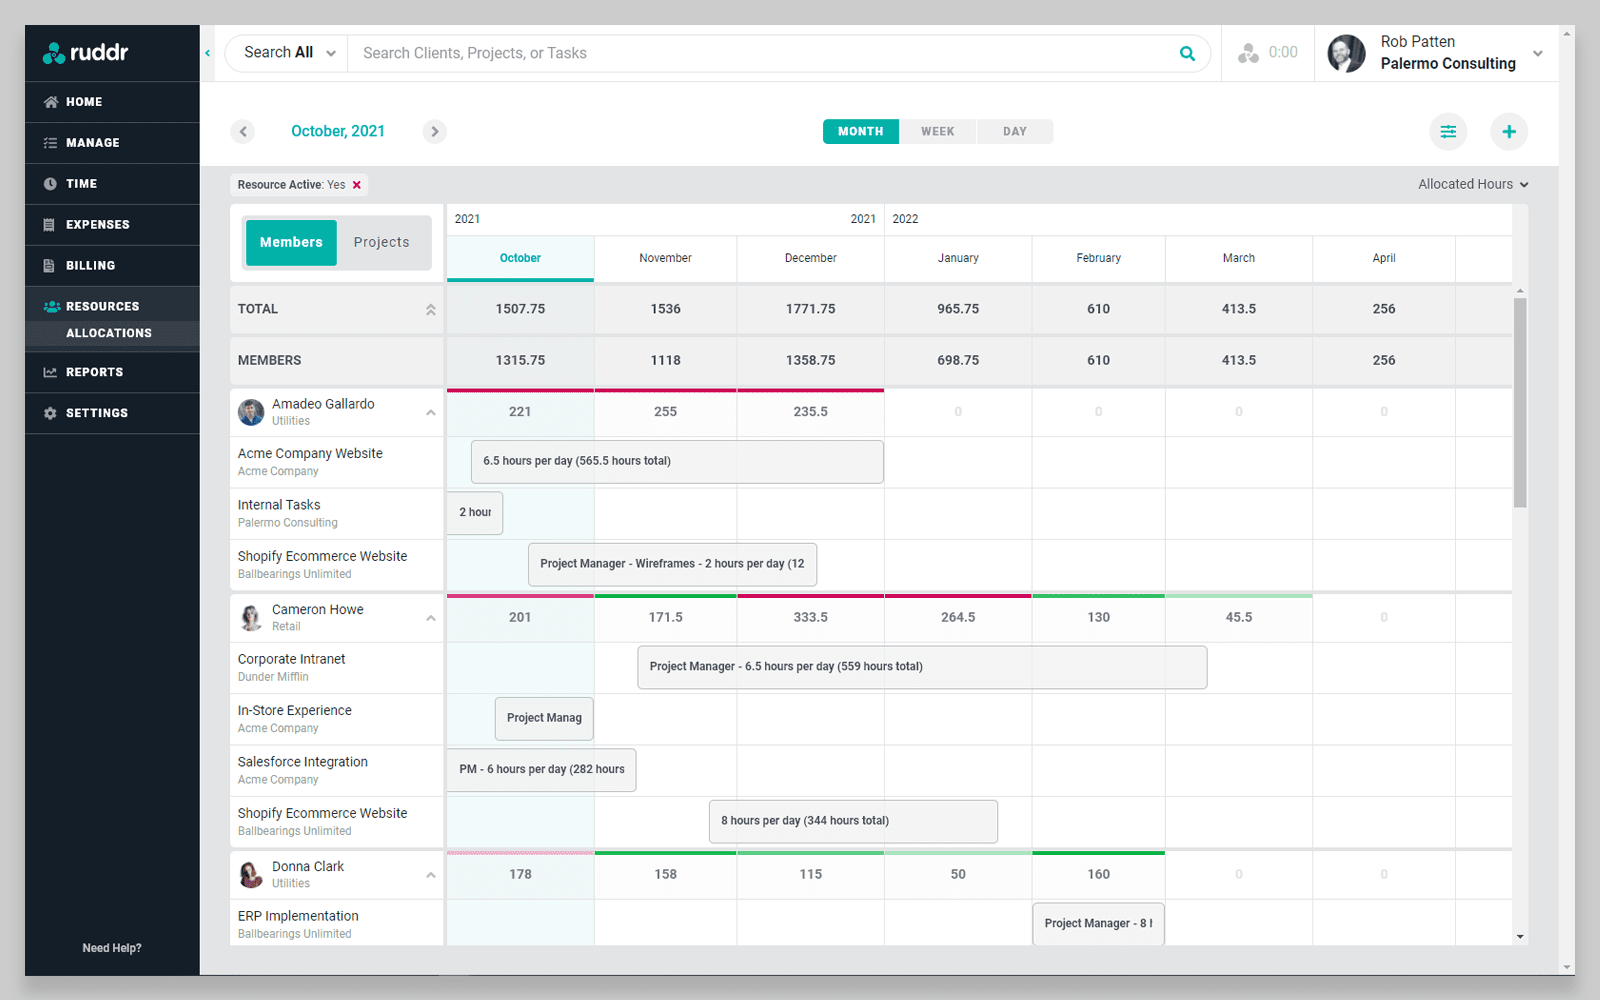Viewport: 1600px width, 1000px height.
Task: Switch to the Day view tab
Action: coord(1014,131)
